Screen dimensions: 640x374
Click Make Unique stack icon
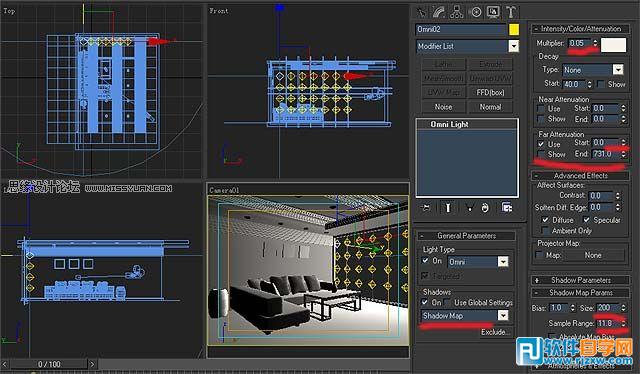469,208
